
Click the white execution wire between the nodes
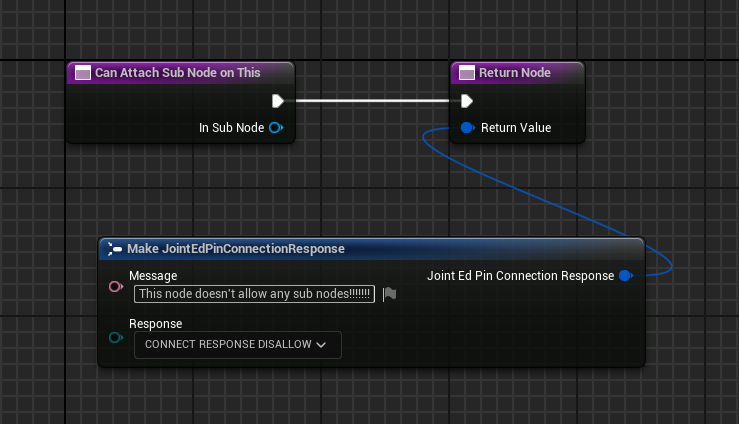click(372, 101)
